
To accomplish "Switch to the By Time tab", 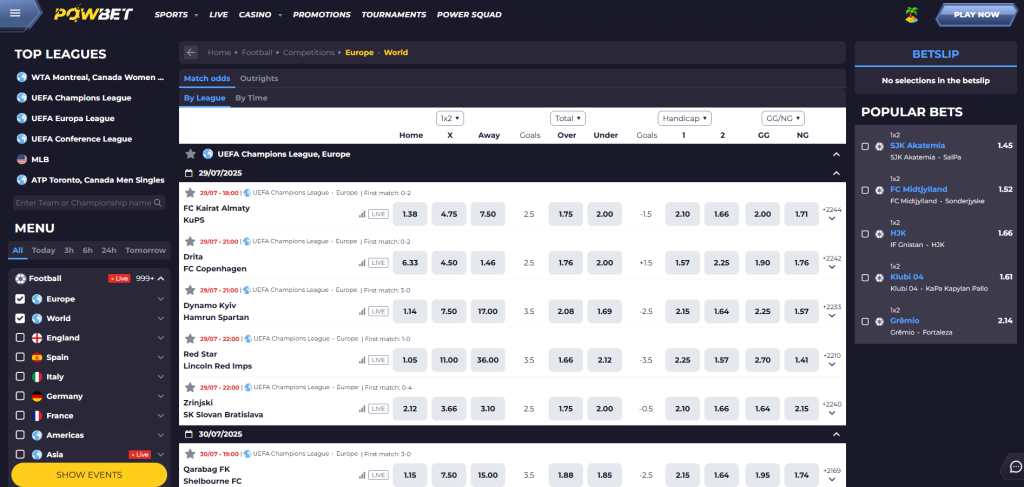I will [251, 98].
